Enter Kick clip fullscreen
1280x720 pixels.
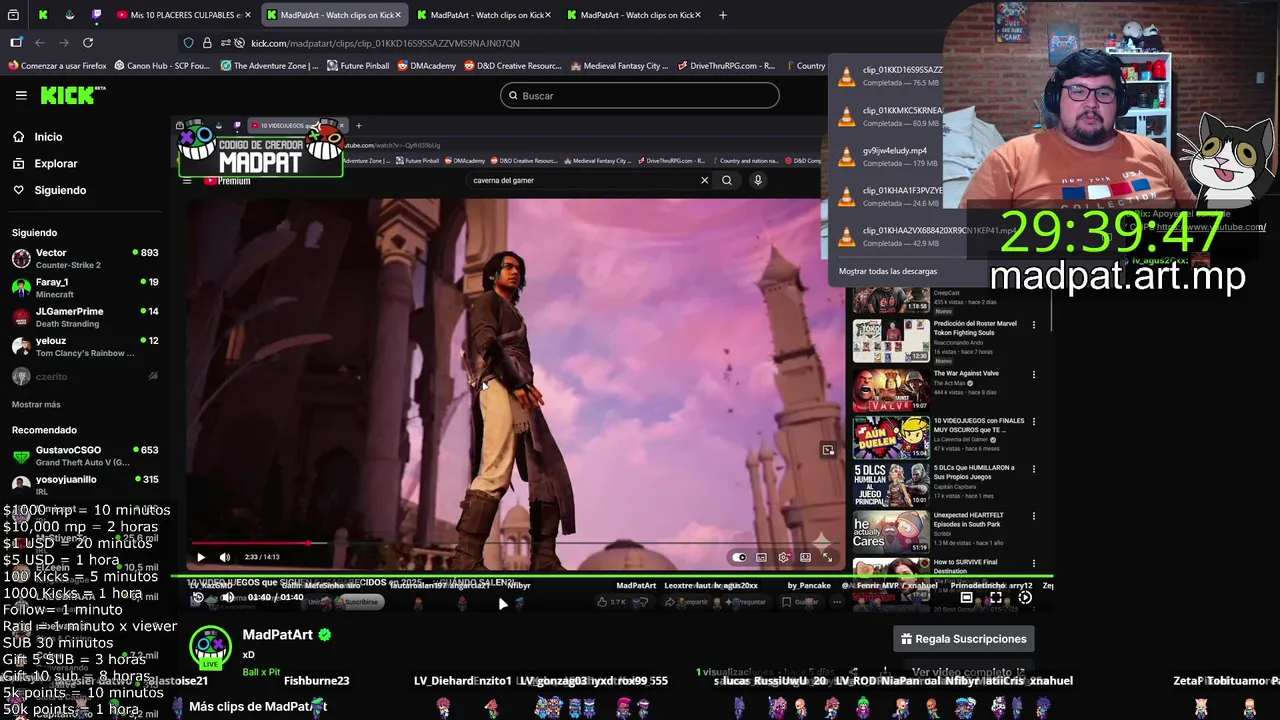[995, 597]
